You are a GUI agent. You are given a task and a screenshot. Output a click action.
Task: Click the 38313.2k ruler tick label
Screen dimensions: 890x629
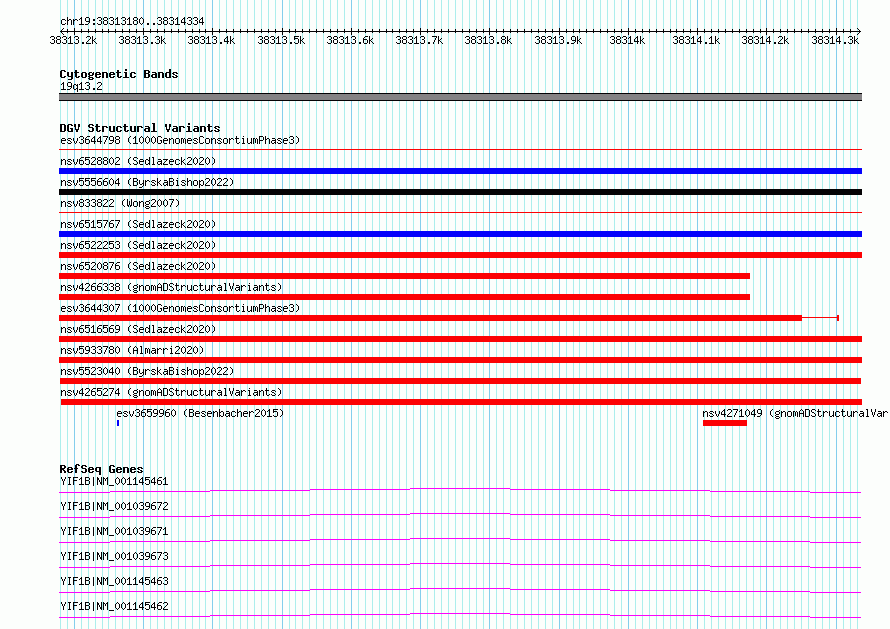tap(73, 40)
